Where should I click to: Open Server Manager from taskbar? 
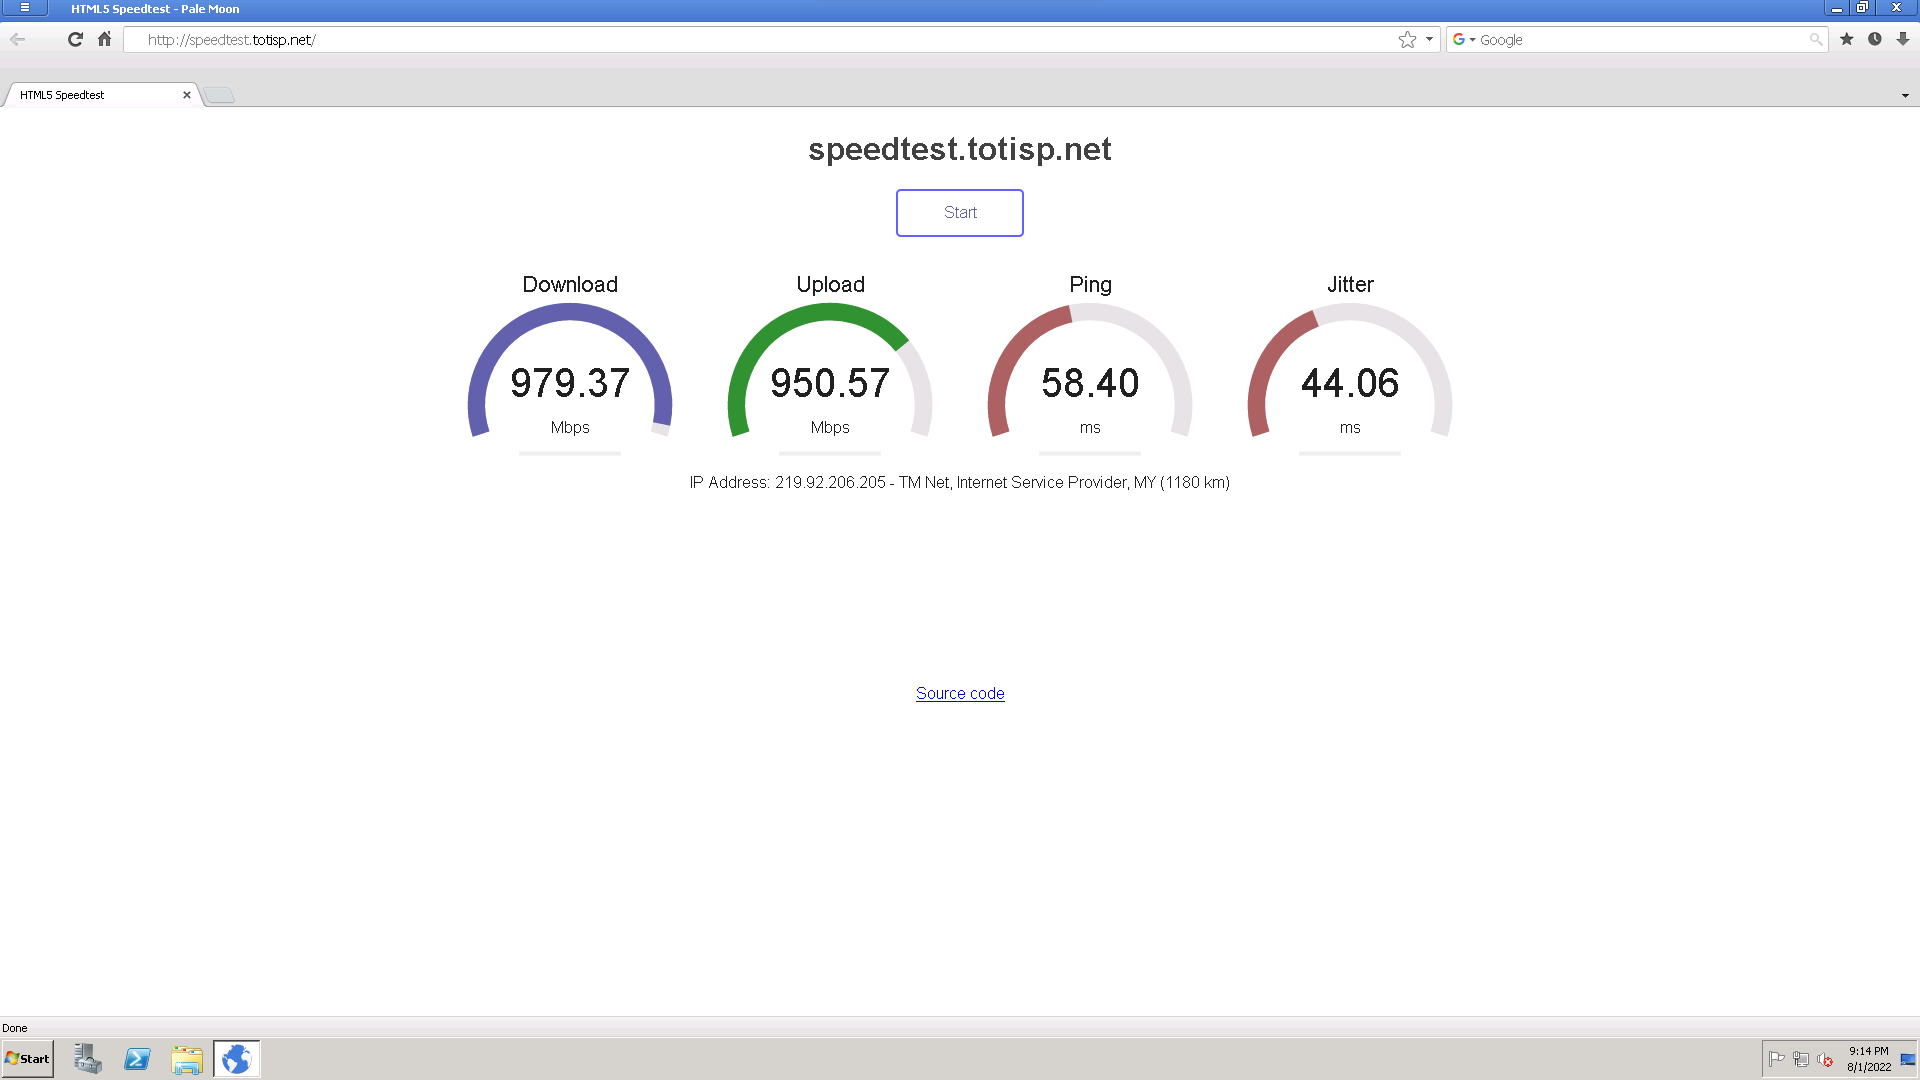tap(88, 1059)
